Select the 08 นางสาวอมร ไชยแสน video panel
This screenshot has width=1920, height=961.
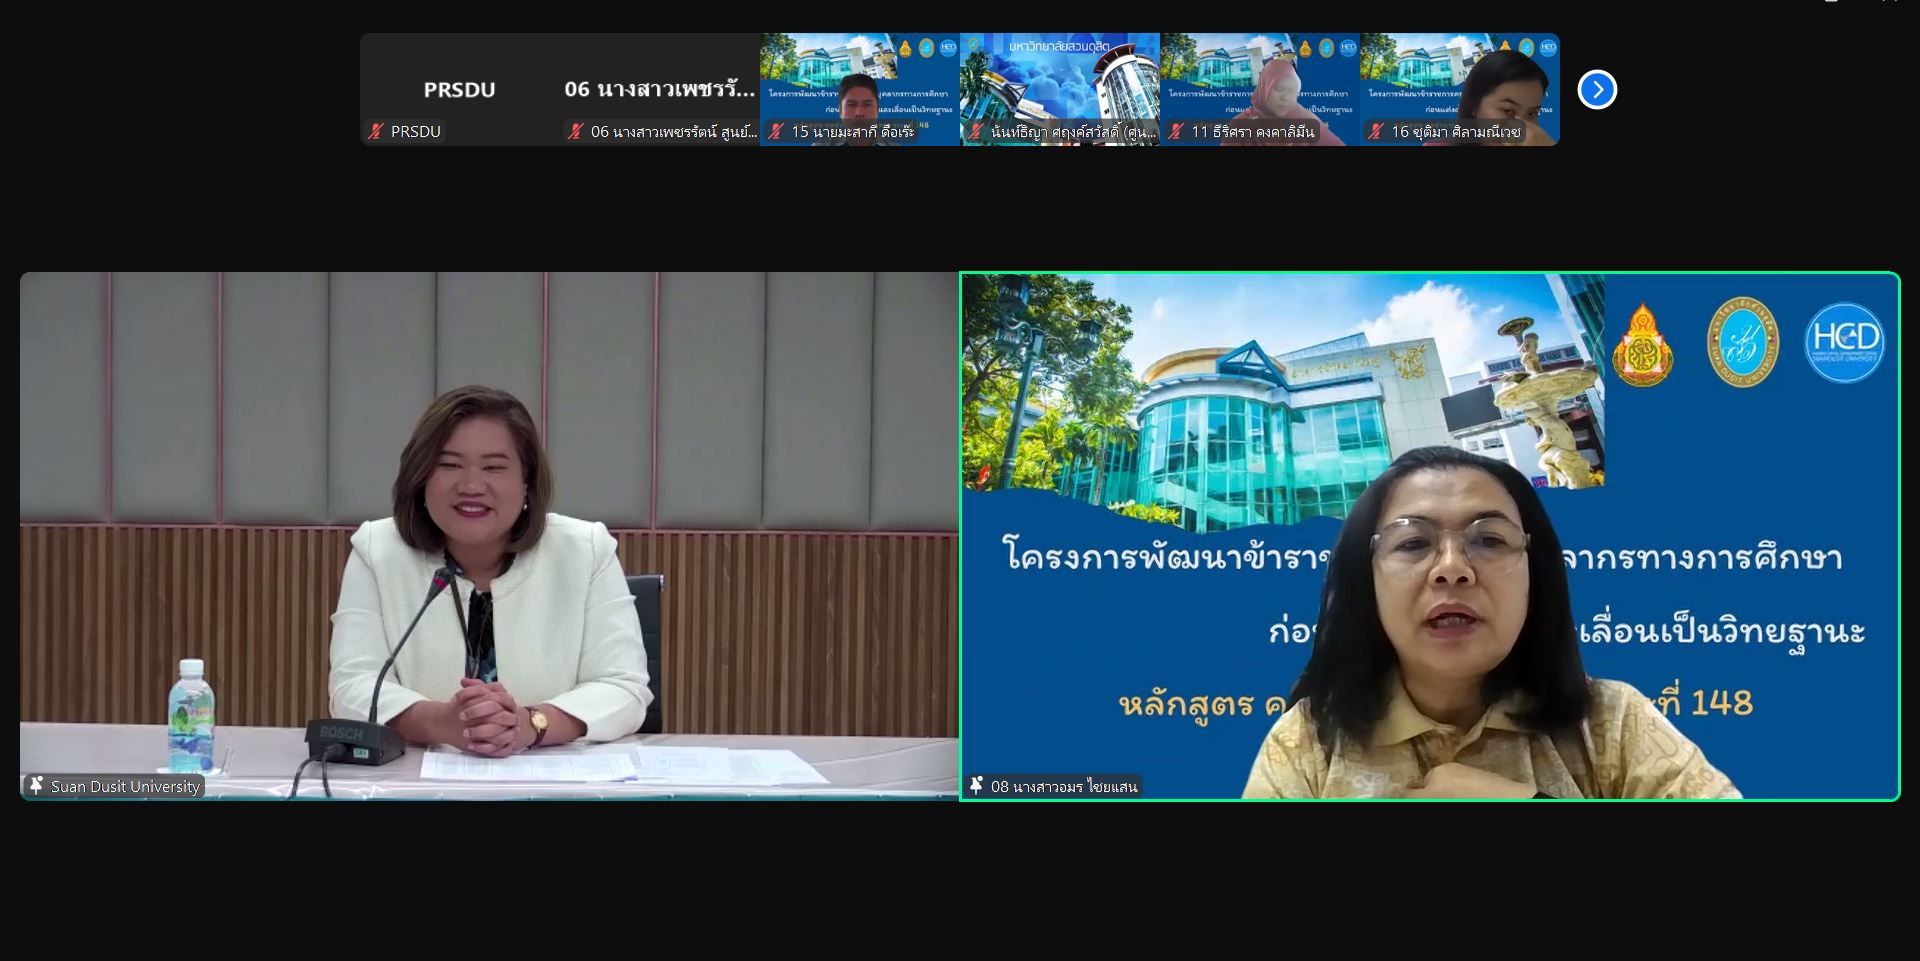(1430, 536)
